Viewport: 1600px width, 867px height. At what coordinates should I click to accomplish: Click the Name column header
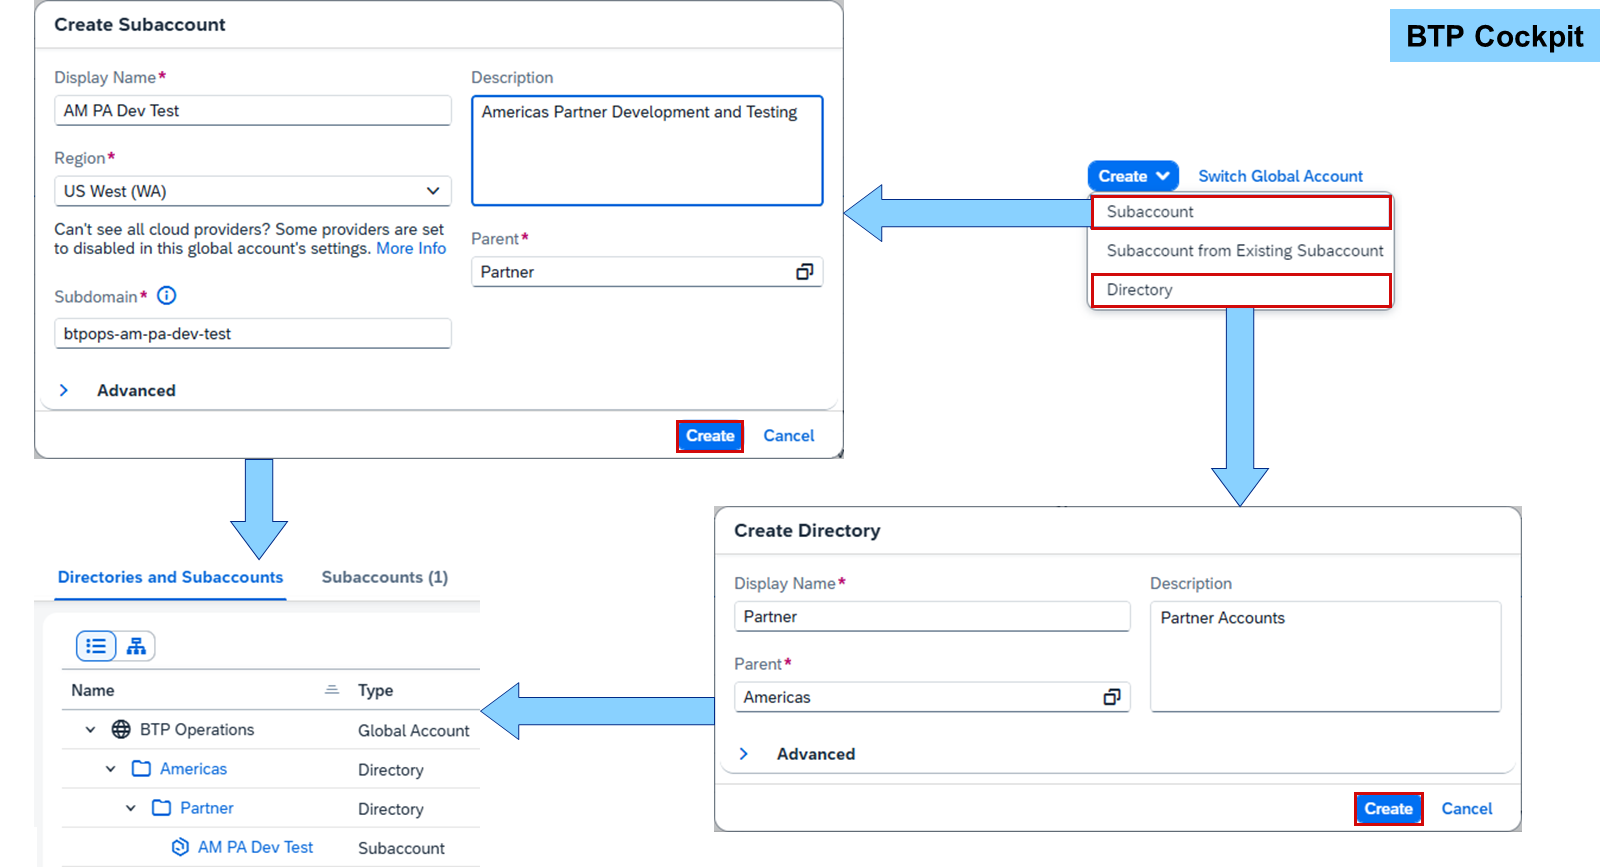pos(93,690)
